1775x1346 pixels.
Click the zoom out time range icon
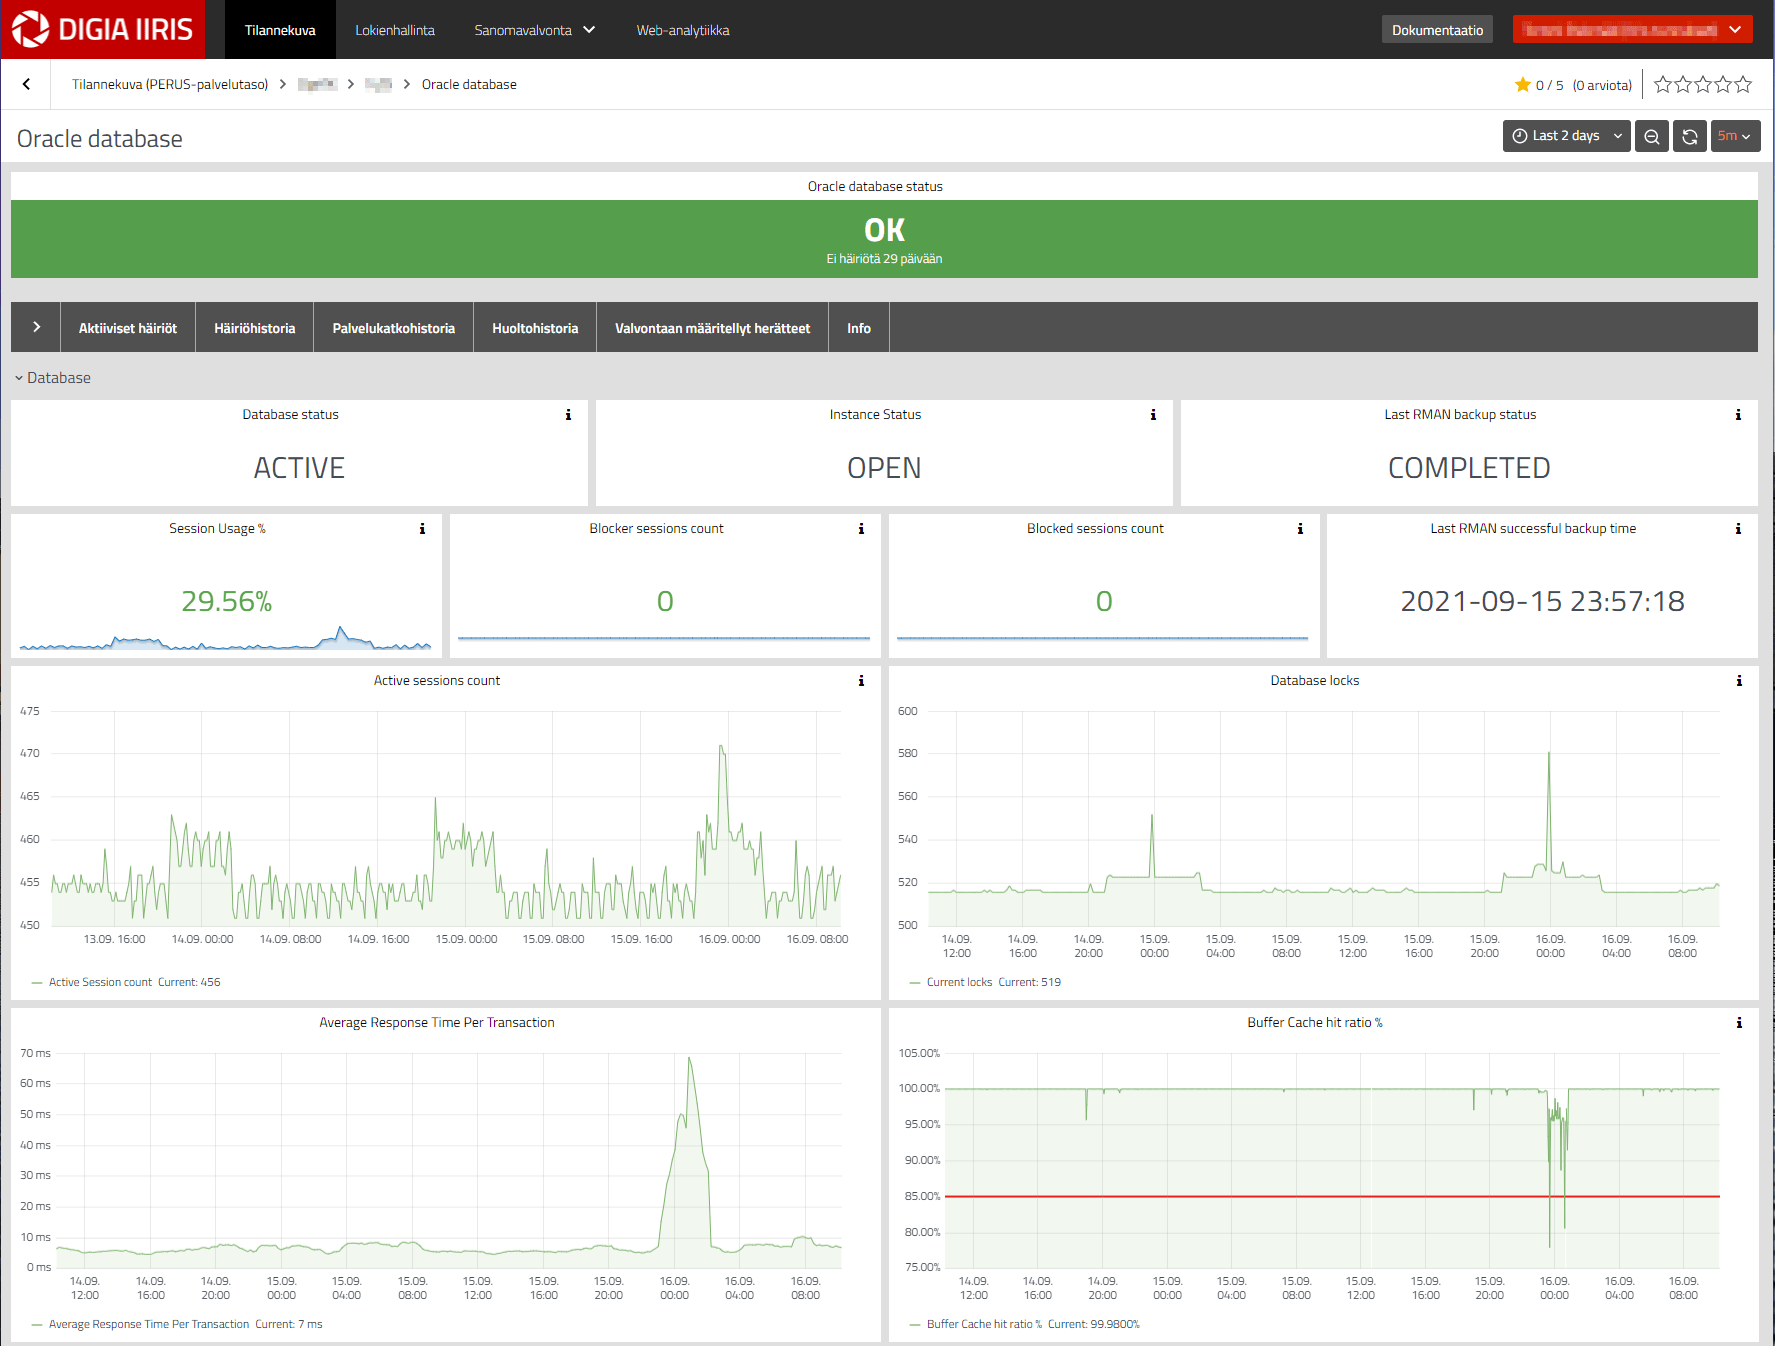(x=1652, y=136)
